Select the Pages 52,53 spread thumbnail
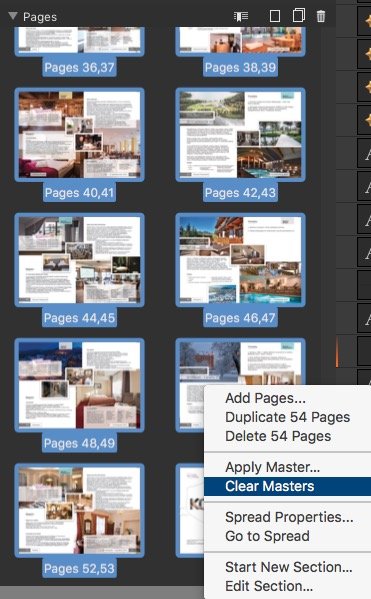 79,510
